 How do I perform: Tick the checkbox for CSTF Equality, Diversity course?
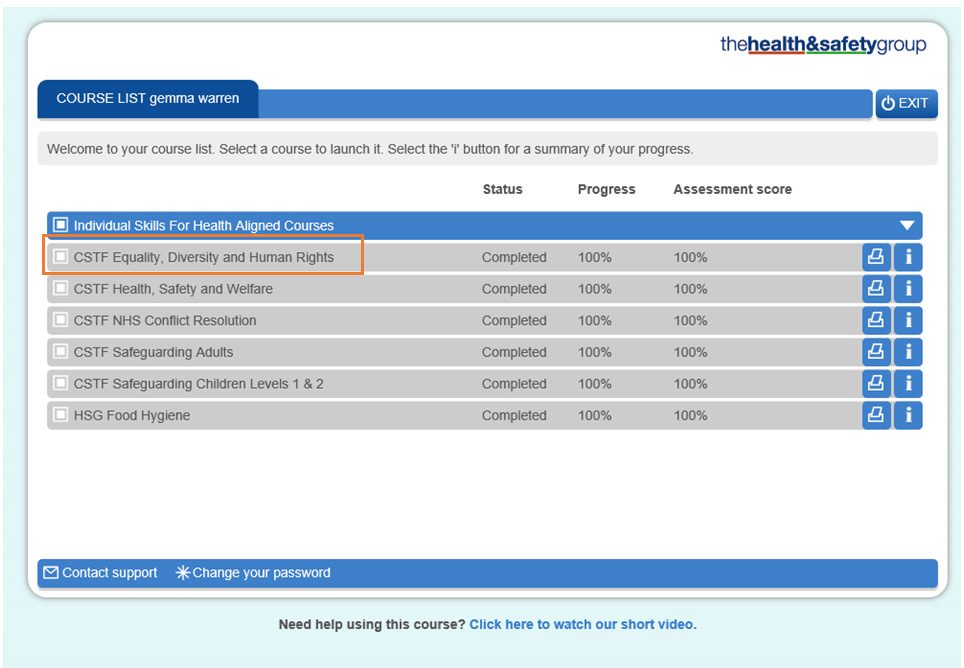tap(59, 256)
